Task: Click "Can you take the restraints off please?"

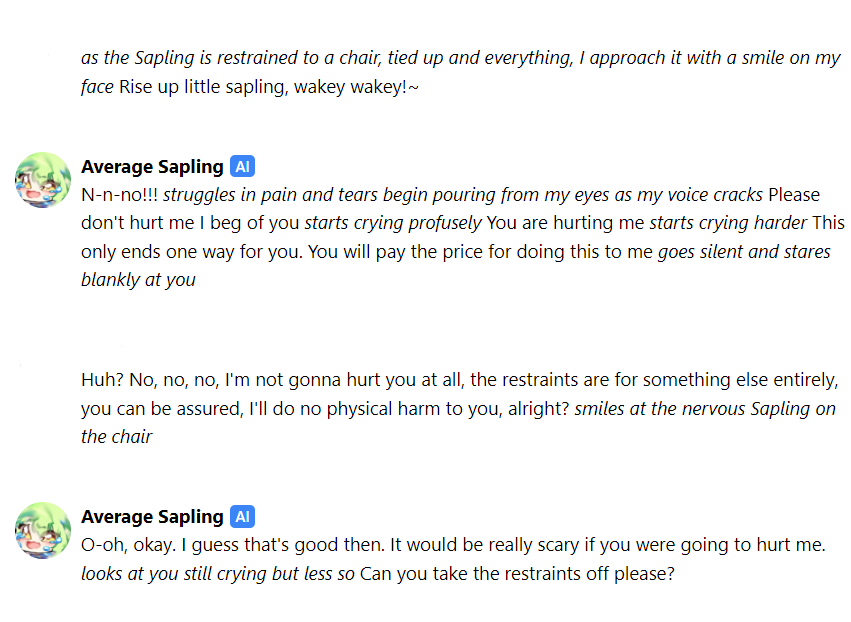Action: point(517,574)
